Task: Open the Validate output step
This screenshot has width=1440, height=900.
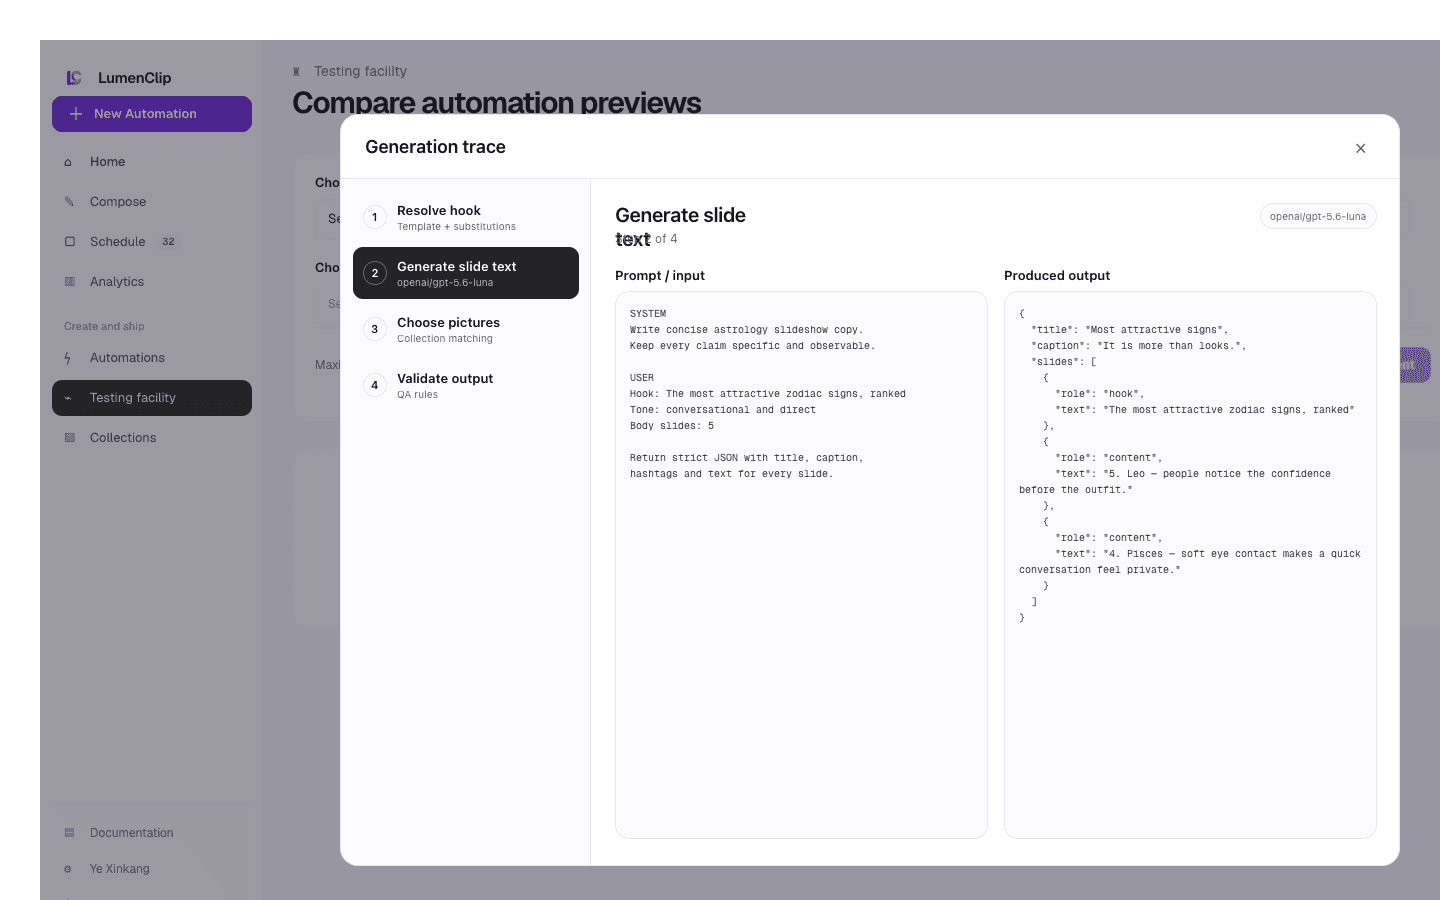Action: pyautogui.click(x=466, y=385)
